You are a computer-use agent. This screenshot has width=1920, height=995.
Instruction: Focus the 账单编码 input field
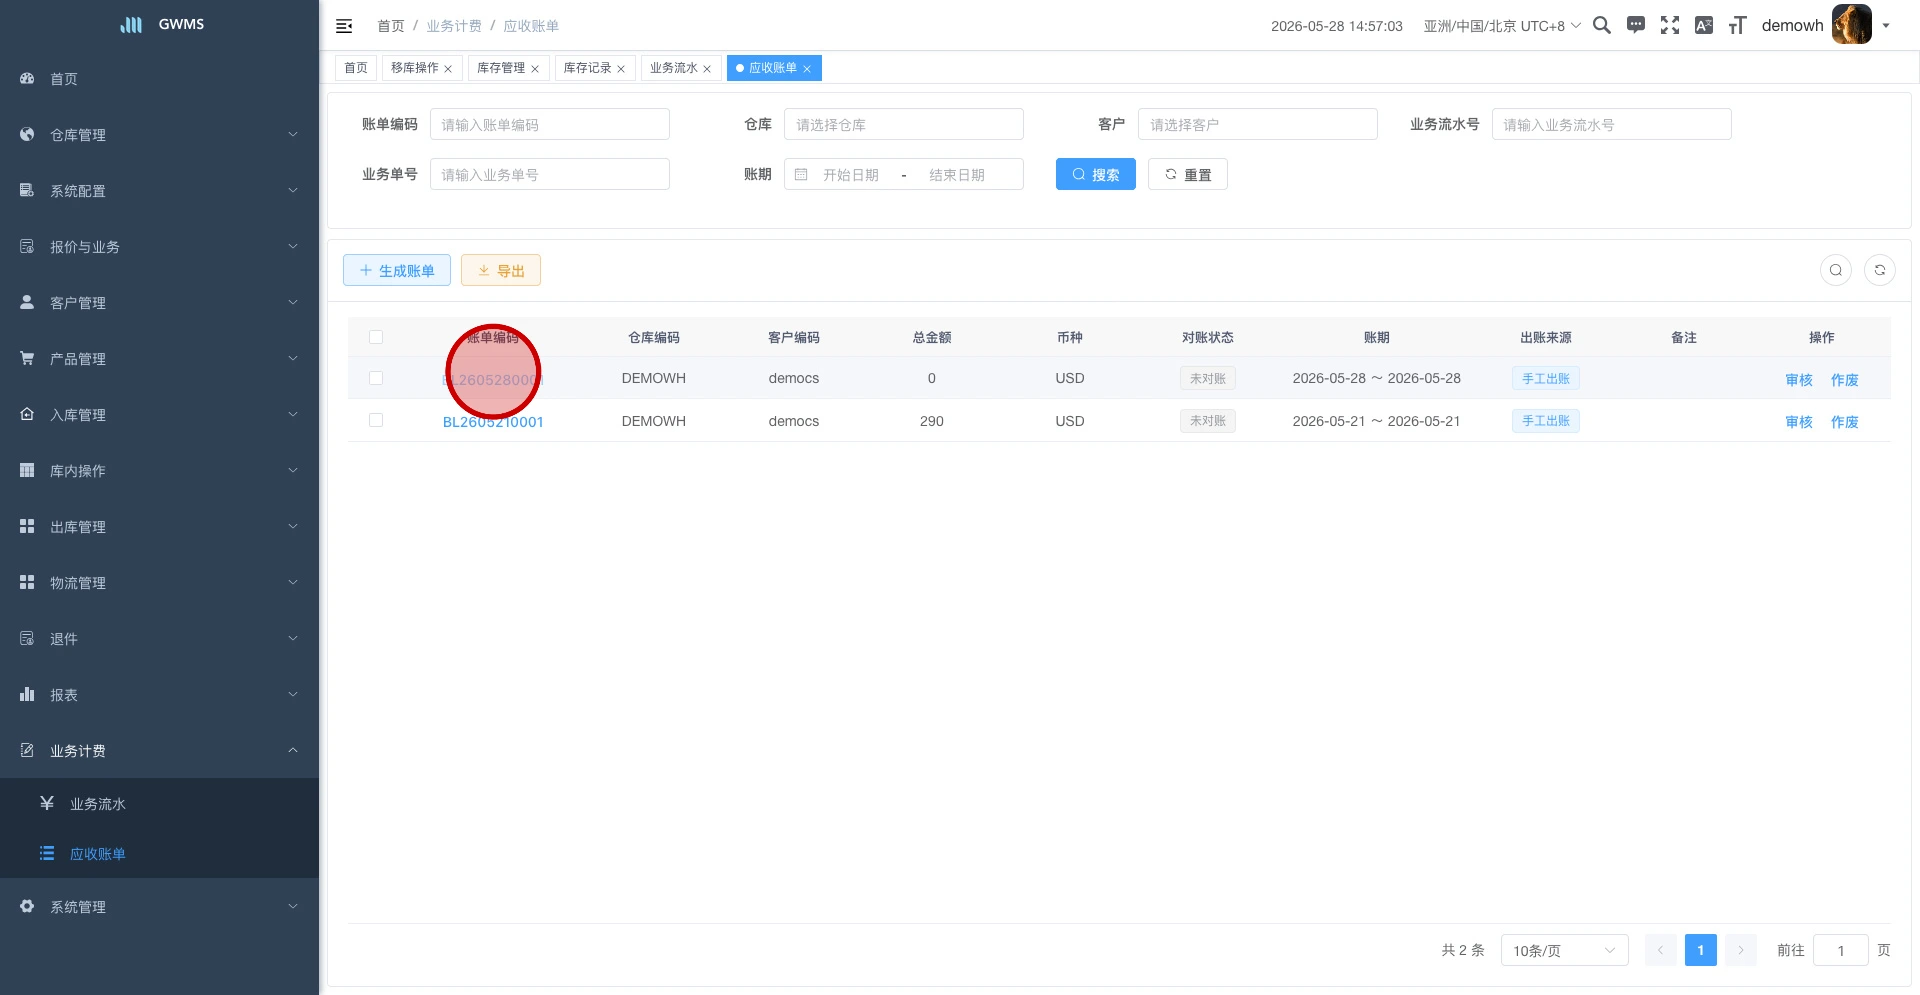[x=550, y=124]
